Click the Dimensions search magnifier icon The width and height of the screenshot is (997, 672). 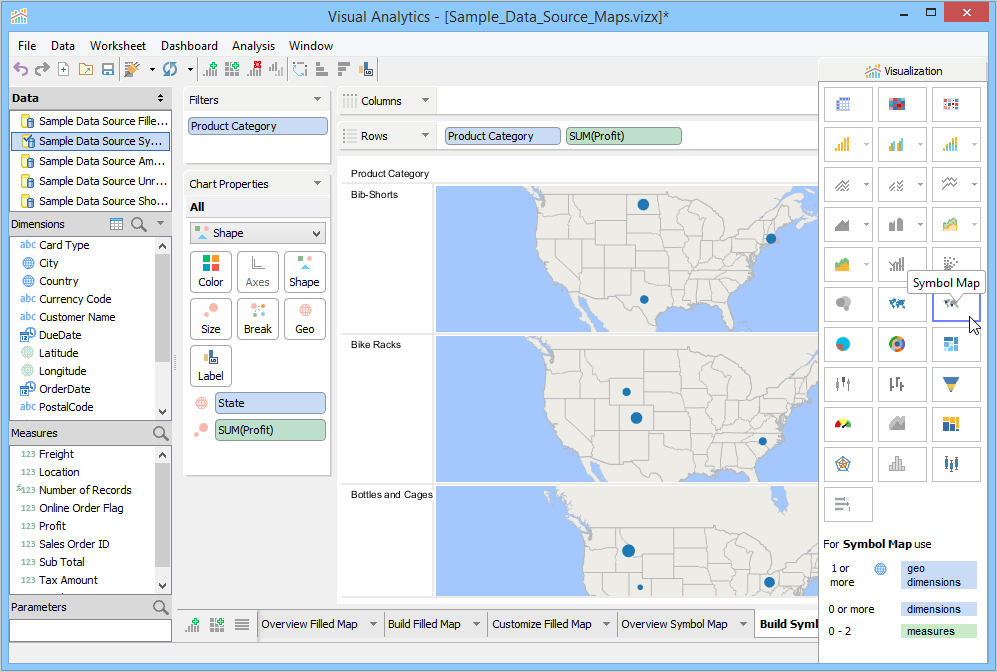(139, 224)
